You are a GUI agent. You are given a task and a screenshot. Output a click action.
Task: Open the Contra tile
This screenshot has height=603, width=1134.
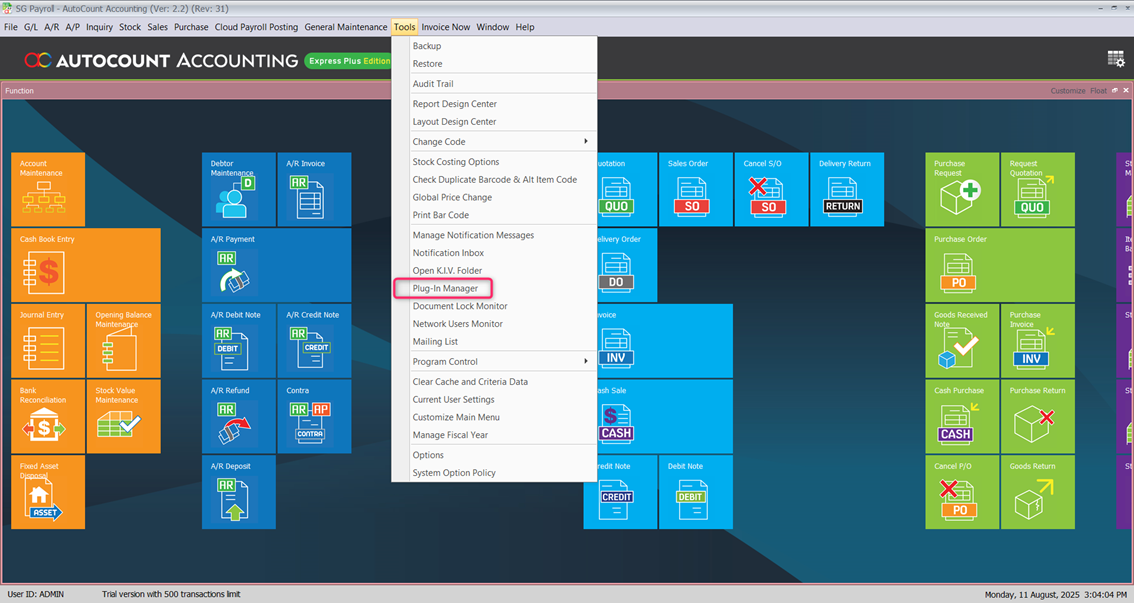(315, 416)
